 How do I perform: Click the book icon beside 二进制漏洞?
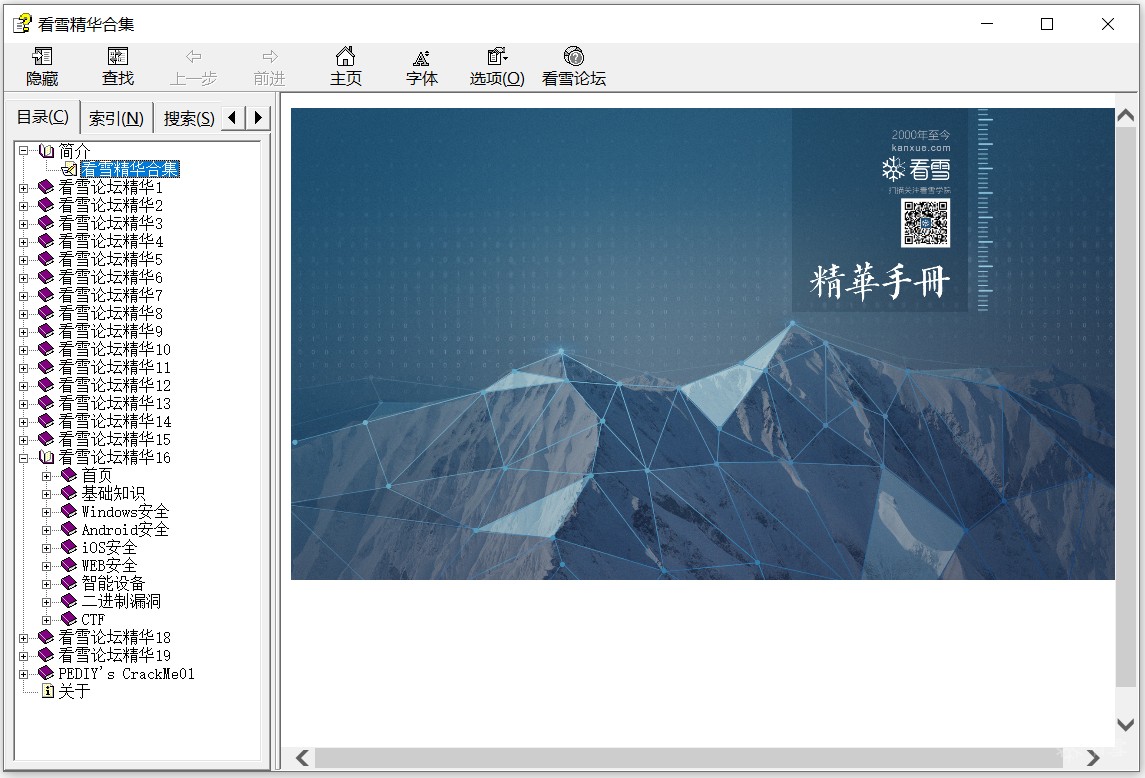pos(69,601)
